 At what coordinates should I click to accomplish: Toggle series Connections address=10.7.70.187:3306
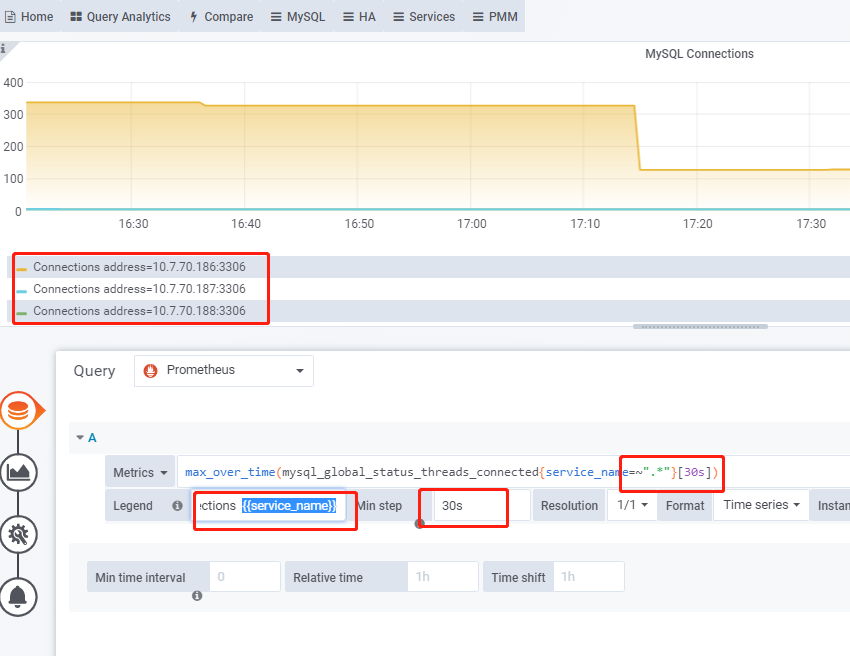click(139, 289)
